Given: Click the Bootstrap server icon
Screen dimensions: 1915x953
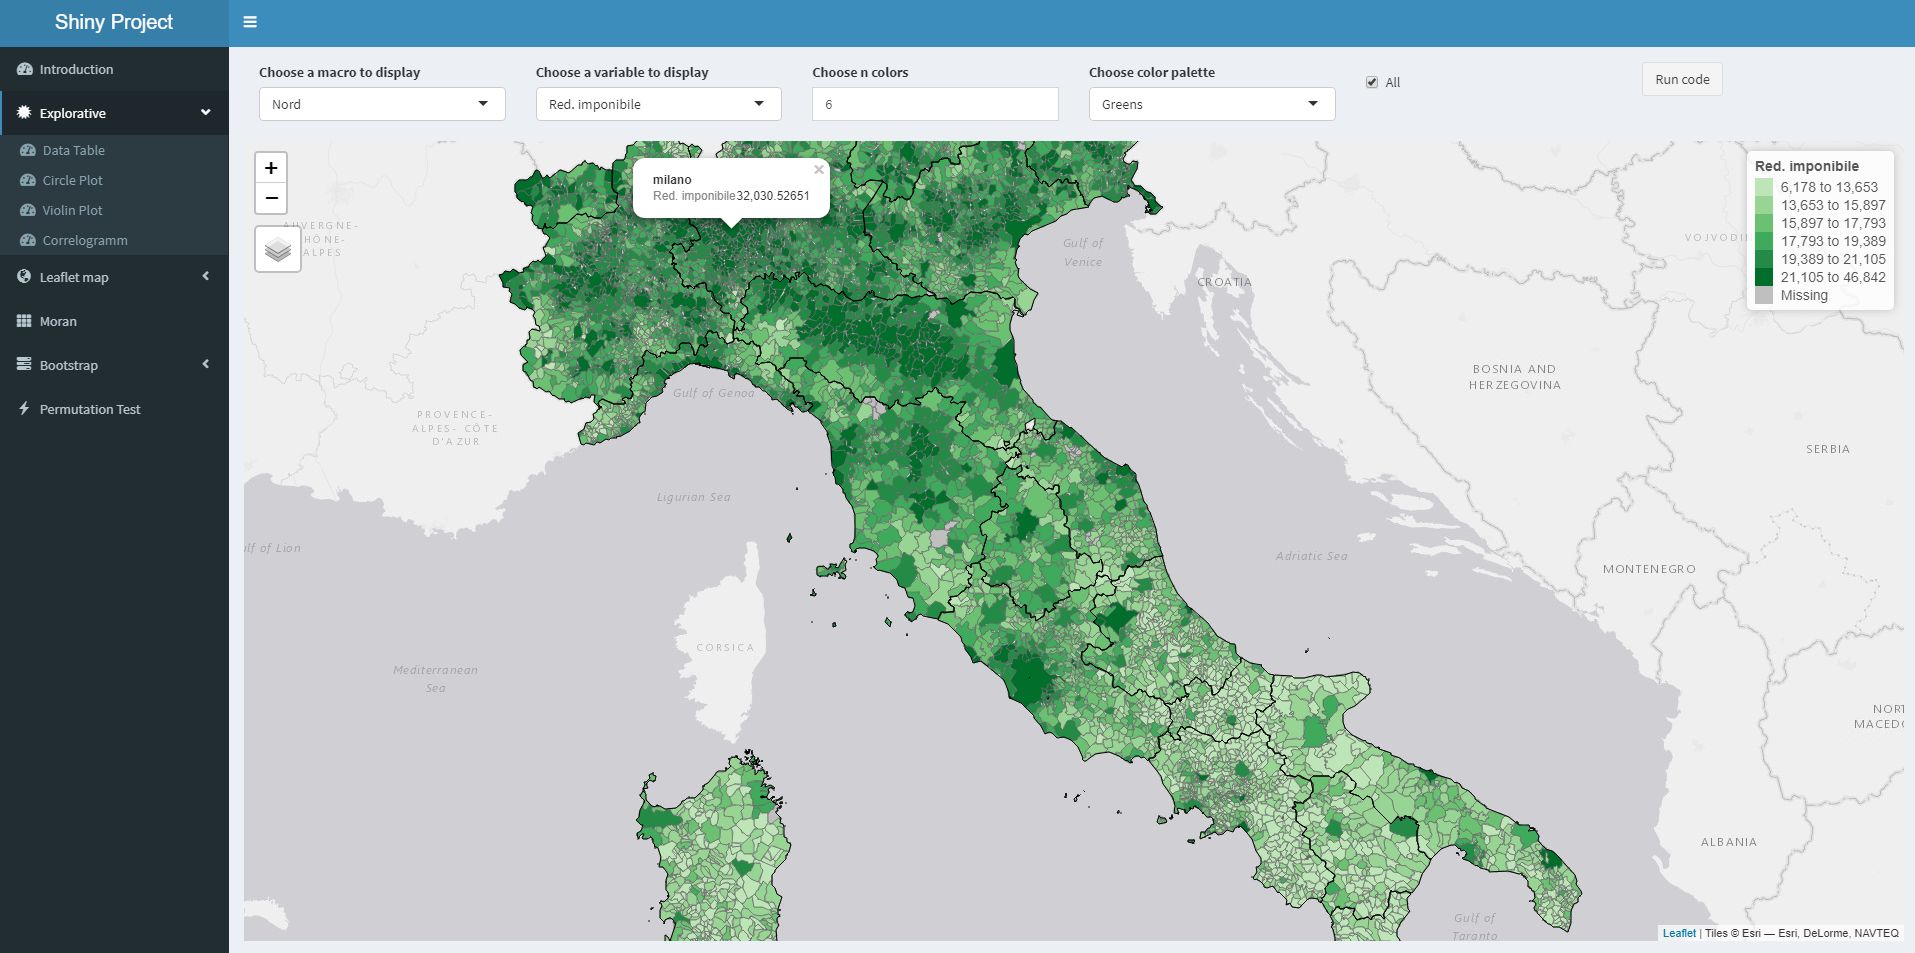Looking at the screenshot, I should point(24,365).
